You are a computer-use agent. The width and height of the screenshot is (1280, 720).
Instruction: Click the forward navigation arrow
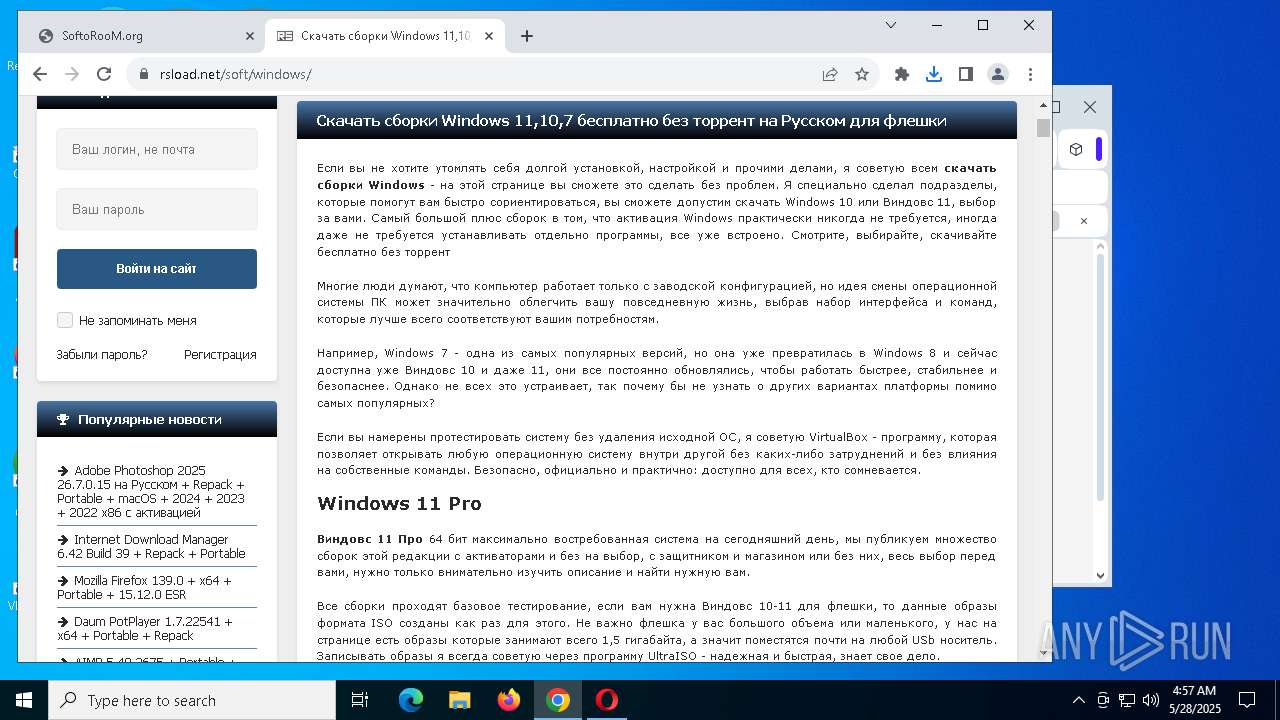coord(72,74)
